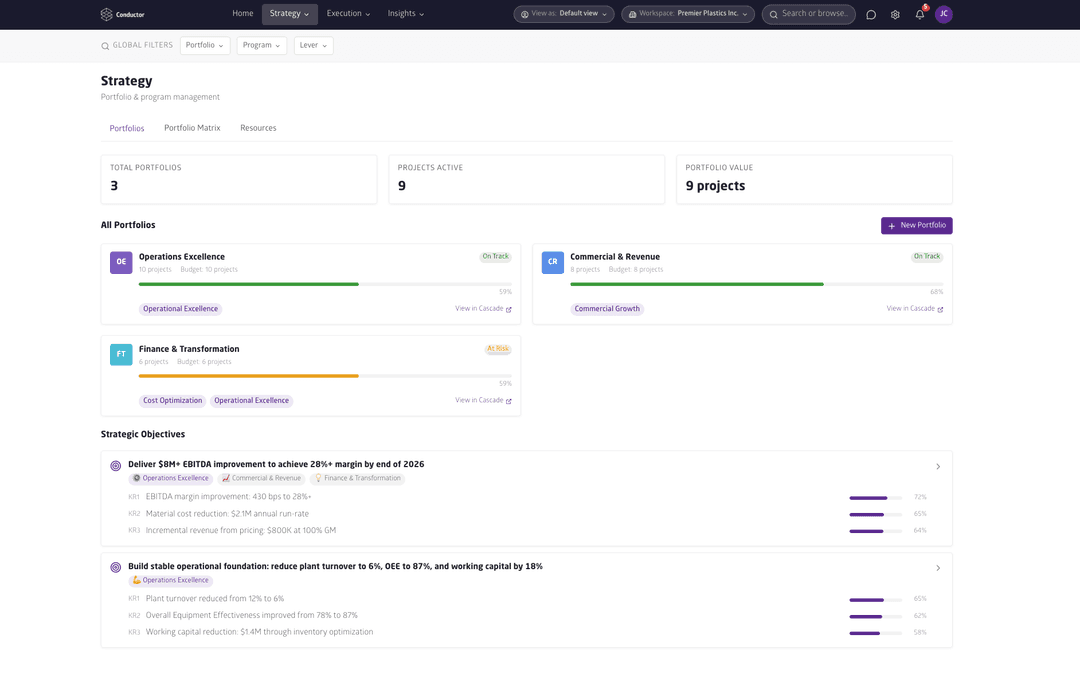Viewport: 1080px width, 678px height.
Task: Open the Workspace Premier Plastics selector
Action: [x=688, y=14]
